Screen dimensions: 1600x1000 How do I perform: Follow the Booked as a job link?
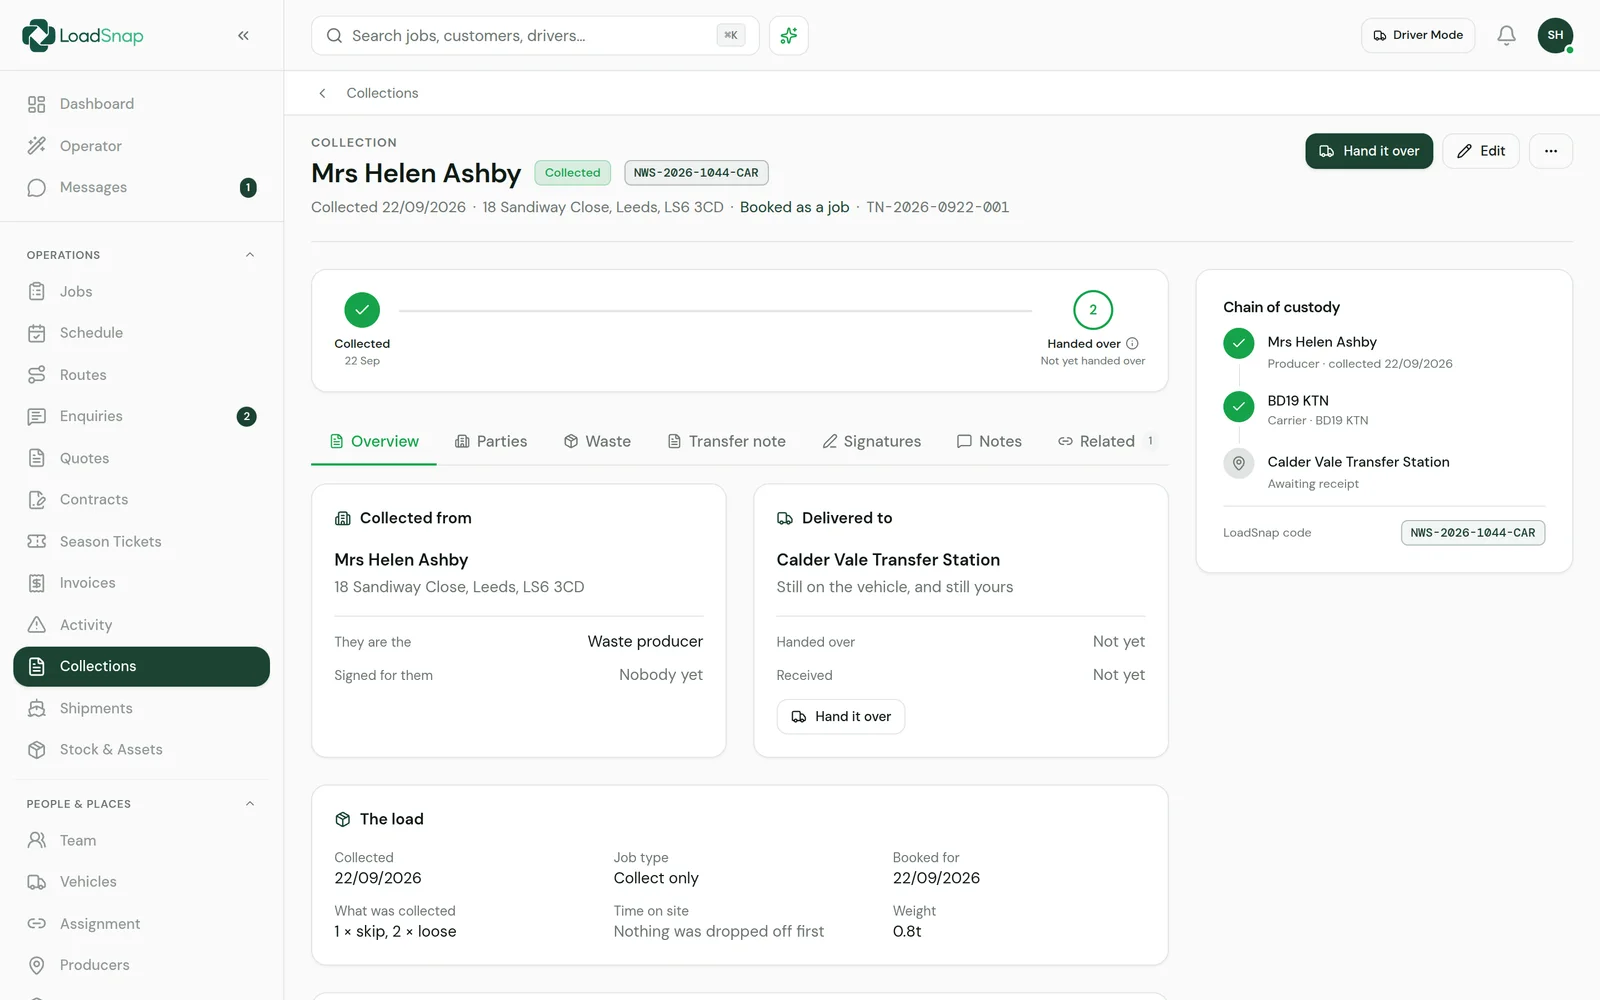[x=795, y=208]
